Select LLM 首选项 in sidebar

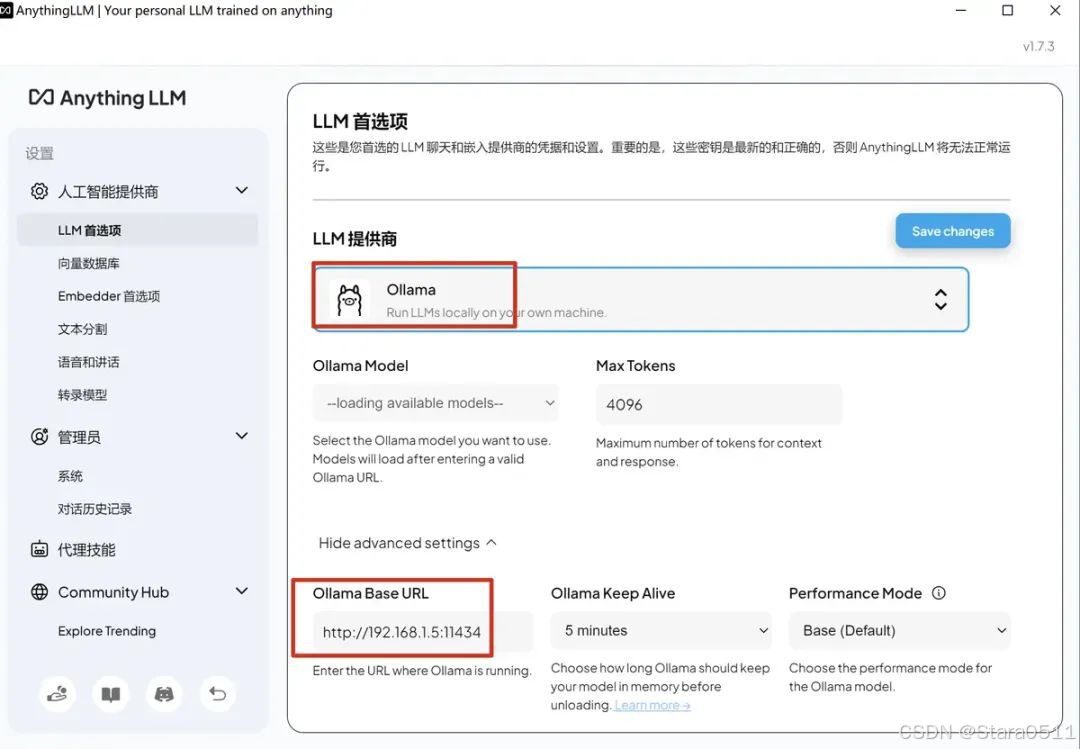(138, 230)
